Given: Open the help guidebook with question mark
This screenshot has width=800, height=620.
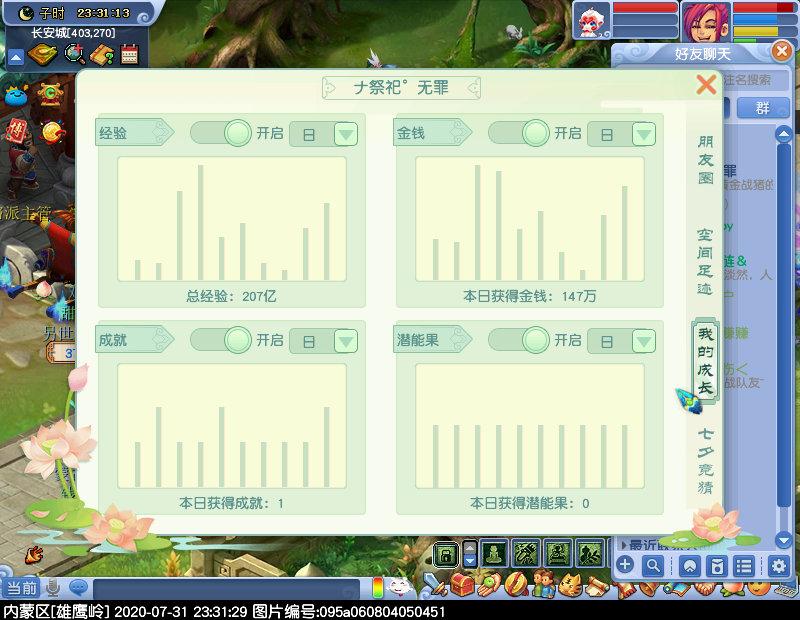Looking at the screenshot, I should tap(103, 55).
